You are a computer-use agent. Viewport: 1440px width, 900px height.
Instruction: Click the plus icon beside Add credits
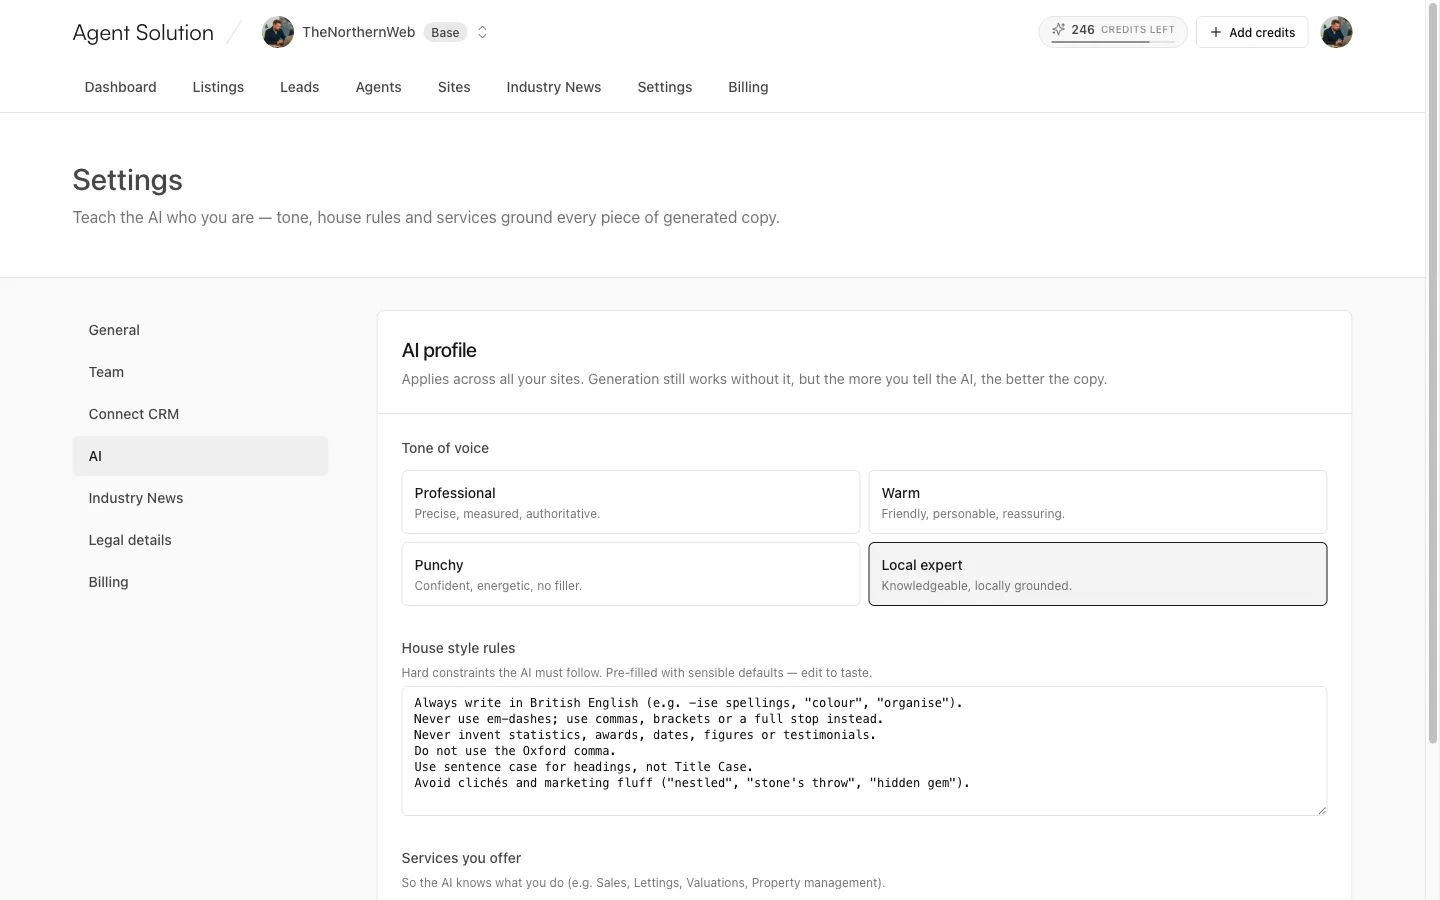[x=1216, y=32]
